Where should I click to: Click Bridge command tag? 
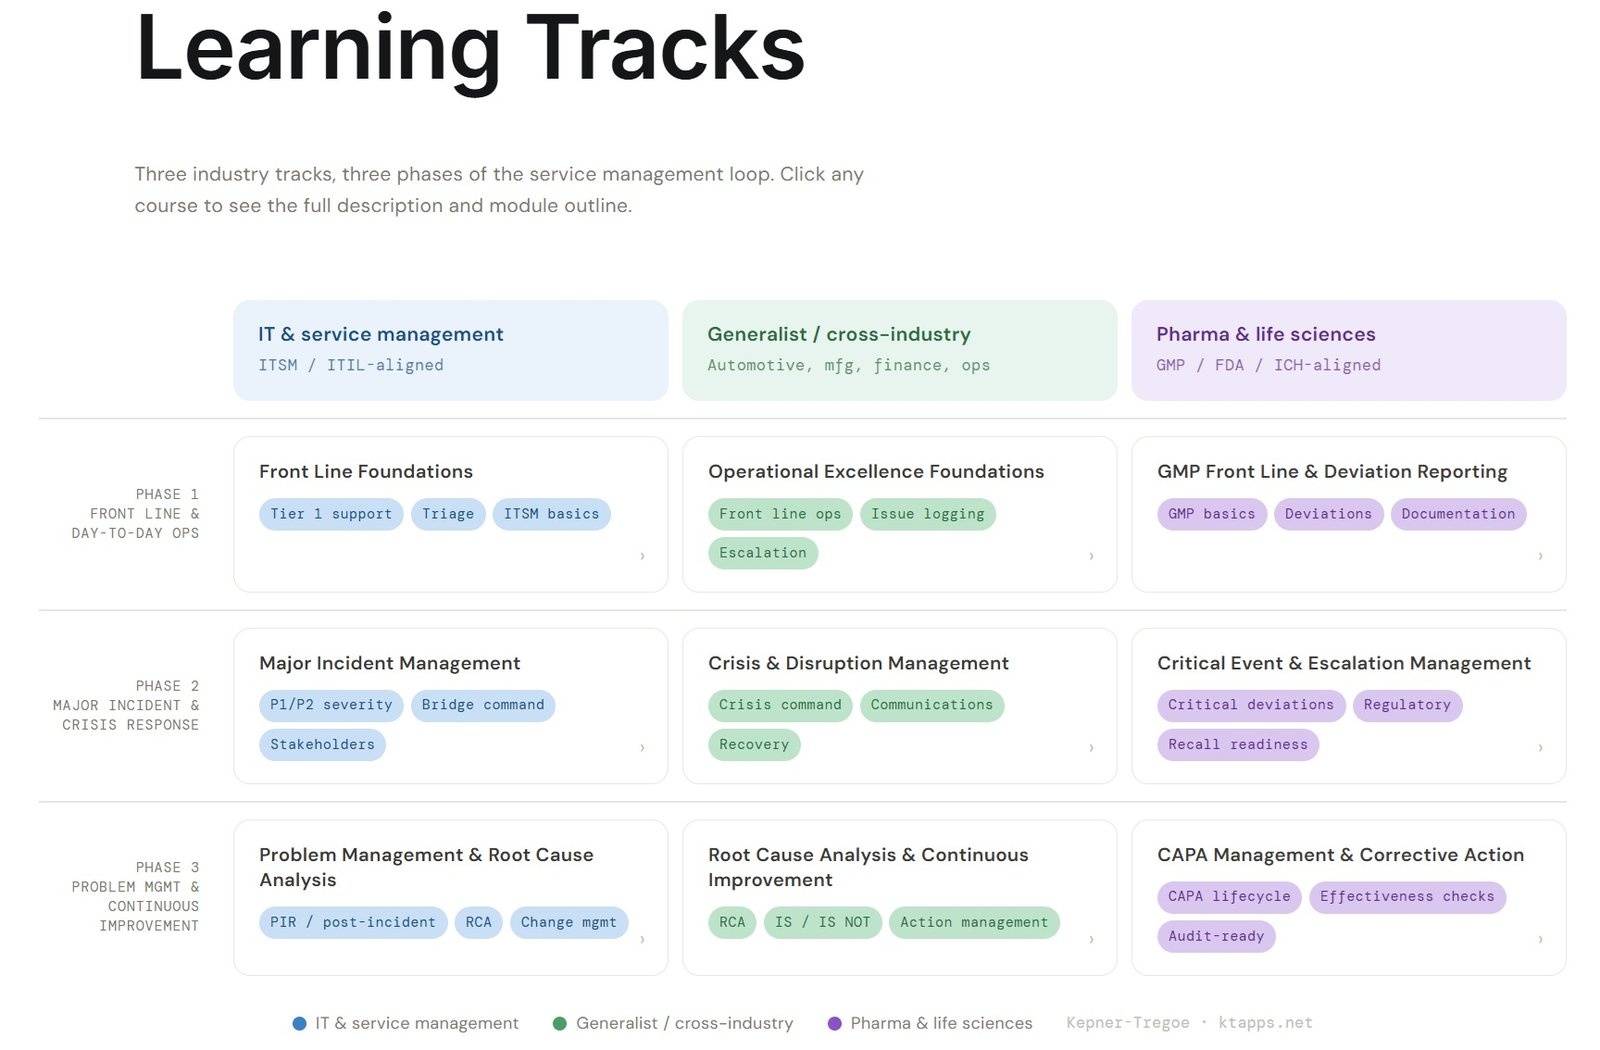[483, 705]
